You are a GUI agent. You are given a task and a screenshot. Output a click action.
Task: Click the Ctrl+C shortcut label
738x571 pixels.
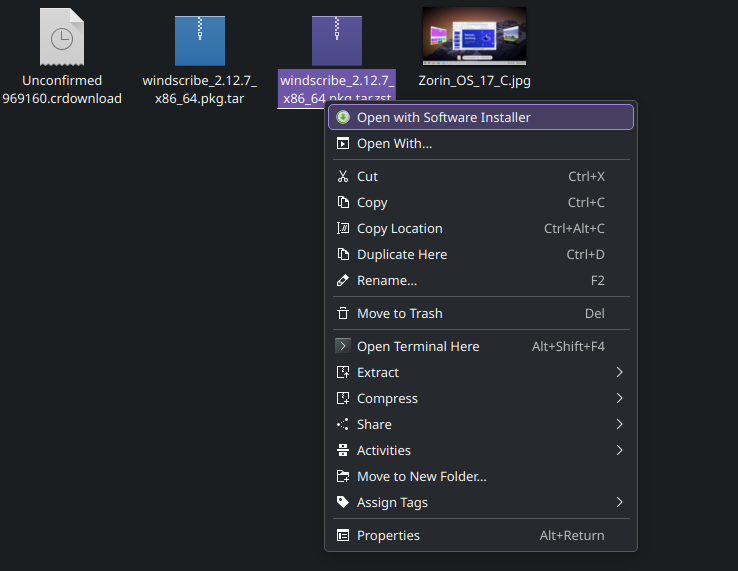[586, 202]
